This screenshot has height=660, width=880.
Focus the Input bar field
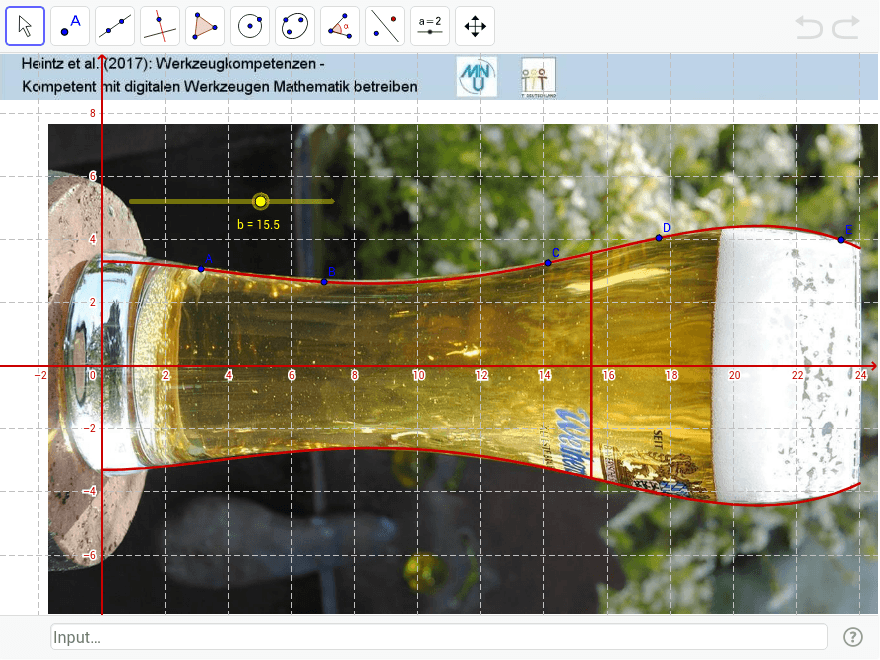click(x=439, y=637)
